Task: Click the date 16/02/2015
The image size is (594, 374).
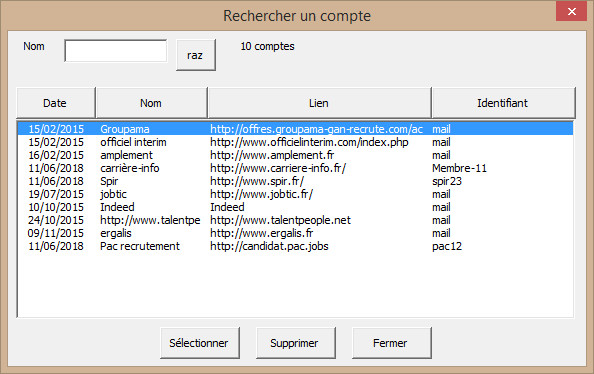Action: pos(56,155)
